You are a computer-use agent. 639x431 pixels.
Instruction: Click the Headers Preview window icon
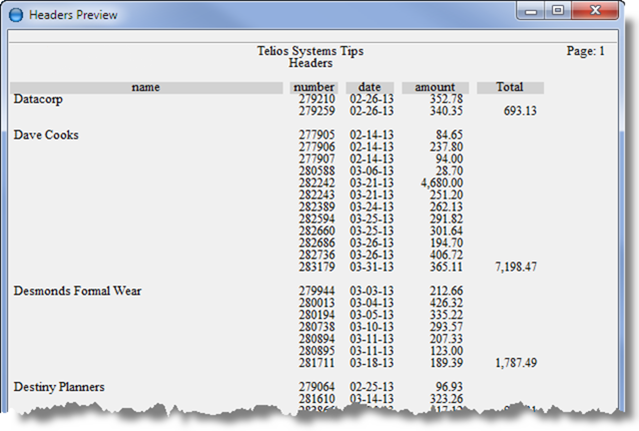pos(16,15)
